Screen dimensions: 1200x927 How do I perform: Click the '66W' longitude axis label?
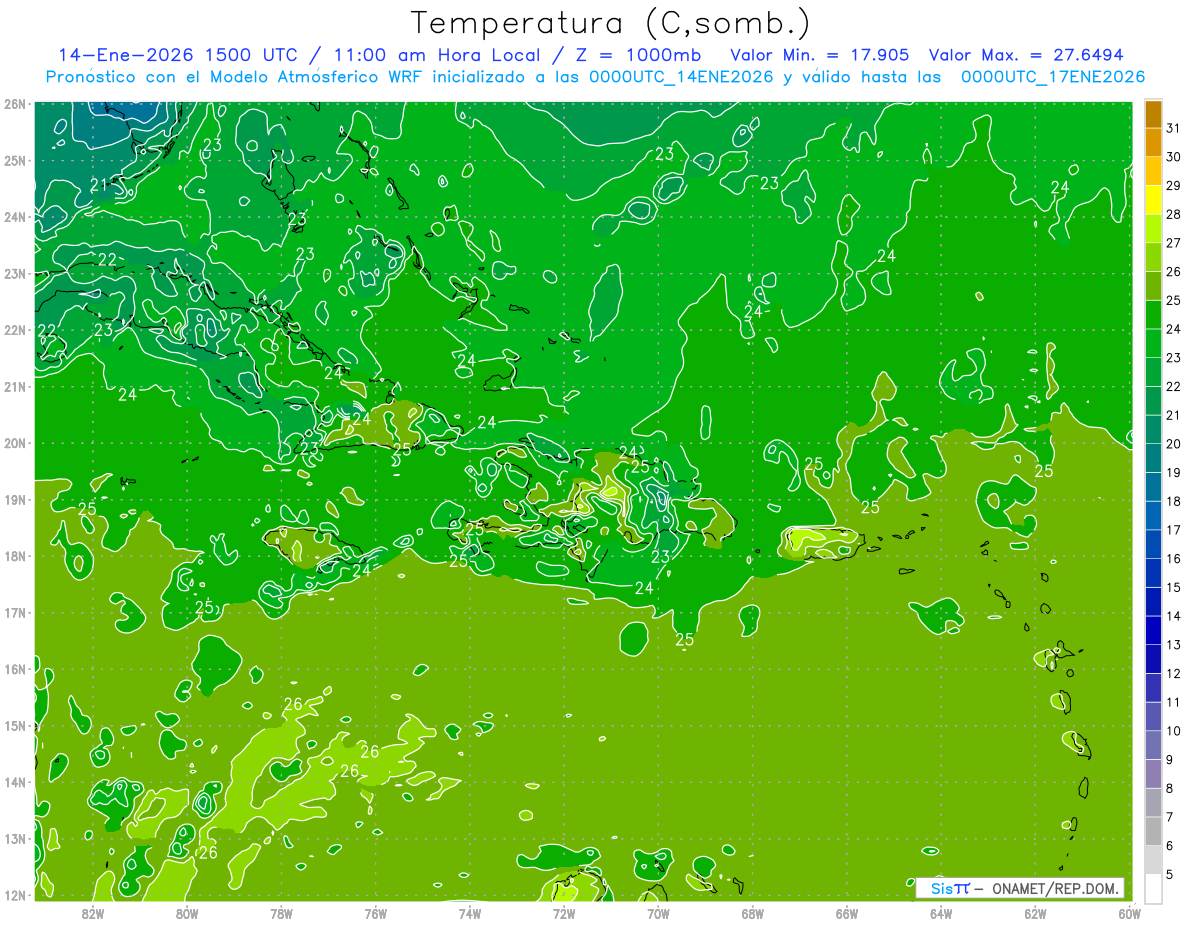(846, 912)
